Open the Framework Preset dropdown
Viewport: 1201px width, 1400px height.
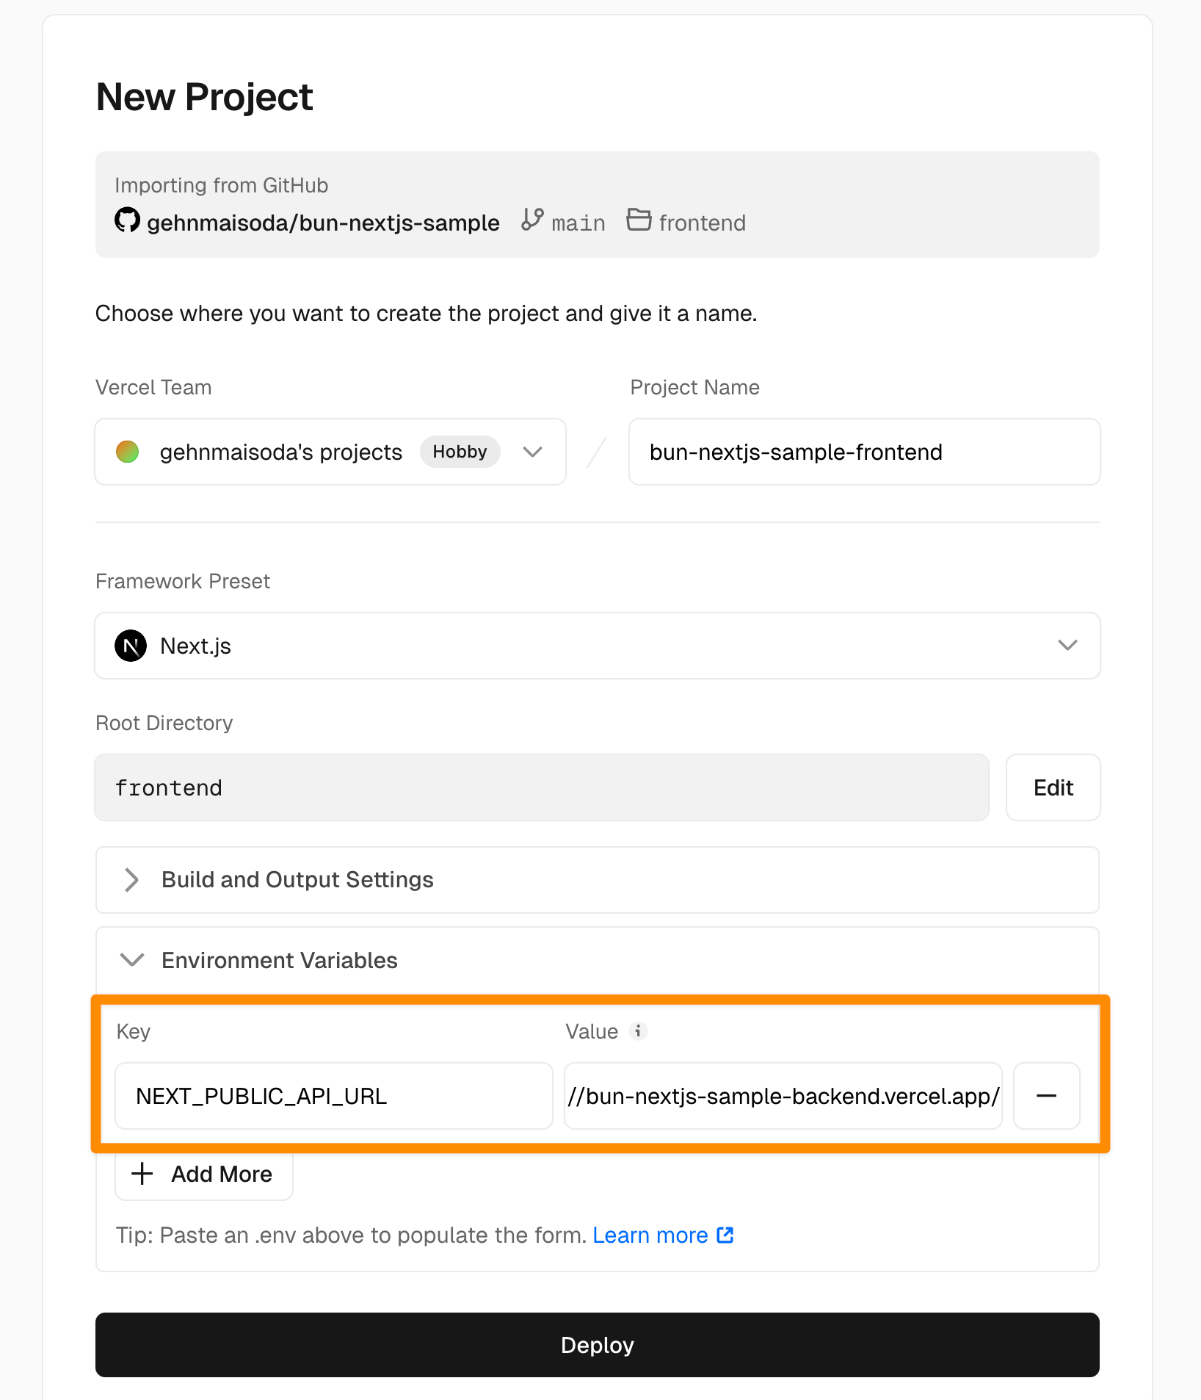click(1067, 646)
